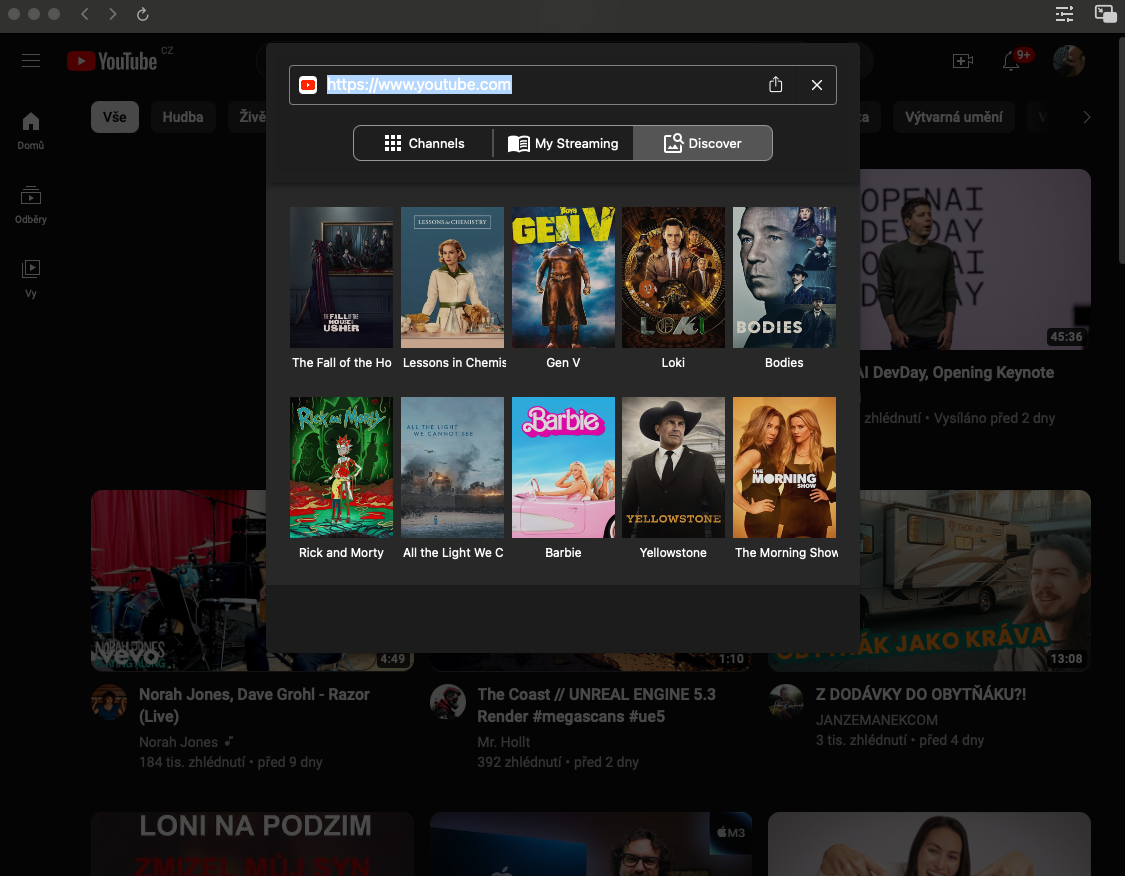Open the Rick and Morty poster
This screenshot has width=1125, height=876.
[x=342, y=468]
